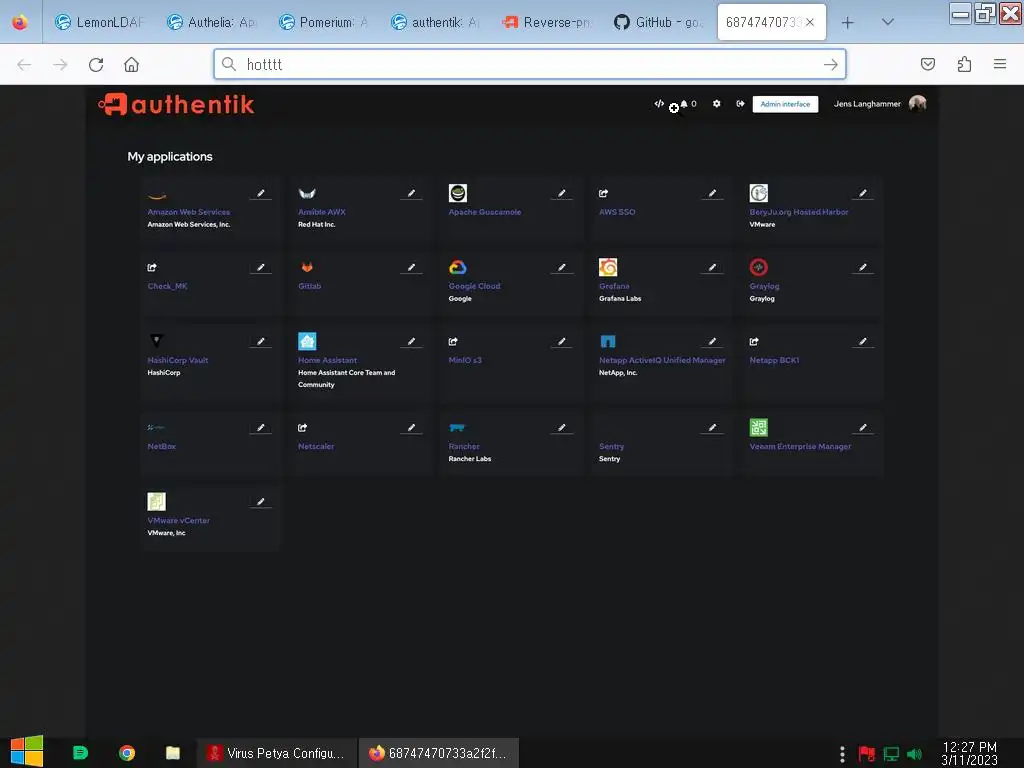Open a new browser tab
Screen dimensions: 1024x768
click(847, 23)
